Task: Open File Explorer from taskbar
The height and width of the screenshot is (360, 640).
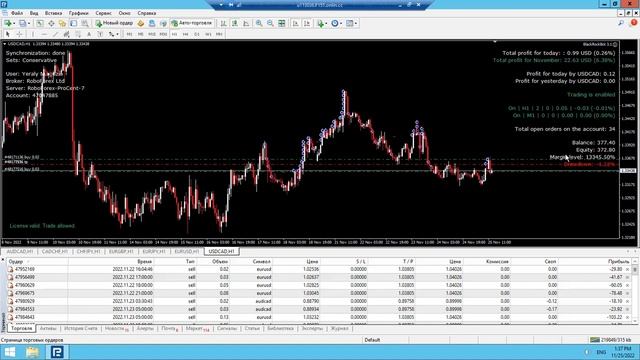Action: click(33, 352)
